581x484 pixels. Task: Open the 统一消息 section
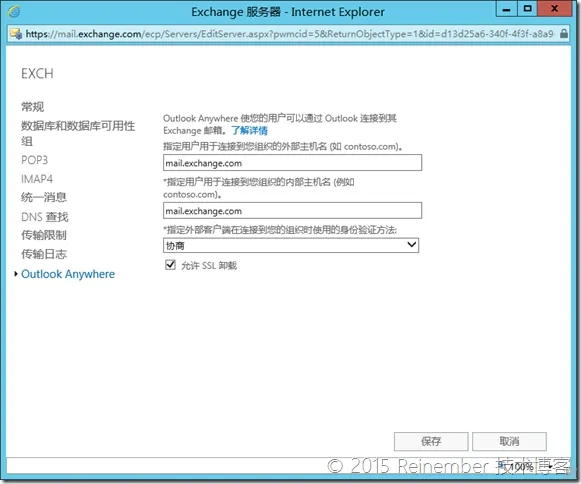click(44, 197)
